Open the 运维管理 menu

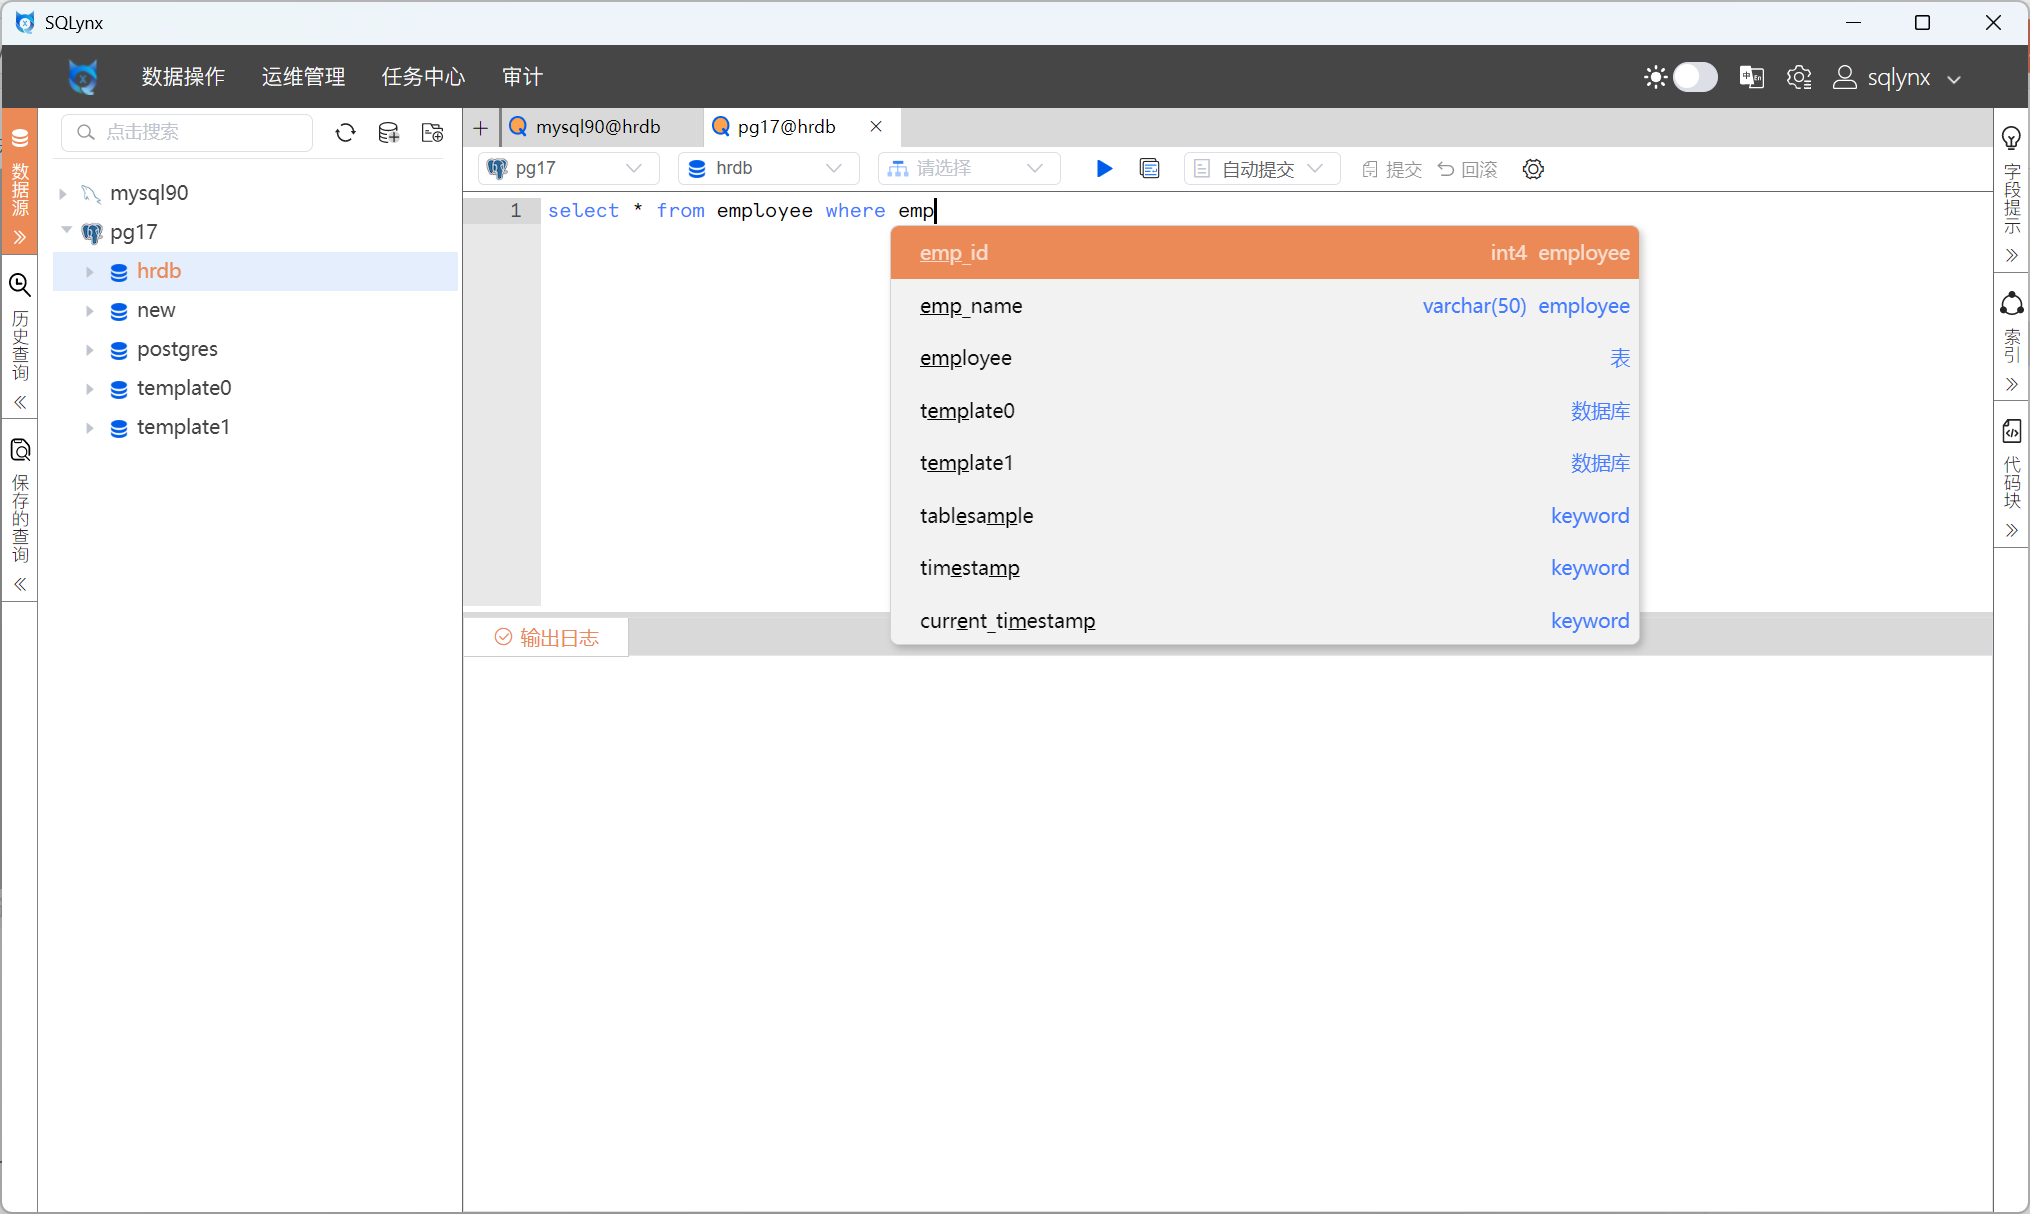pos(303,77)
